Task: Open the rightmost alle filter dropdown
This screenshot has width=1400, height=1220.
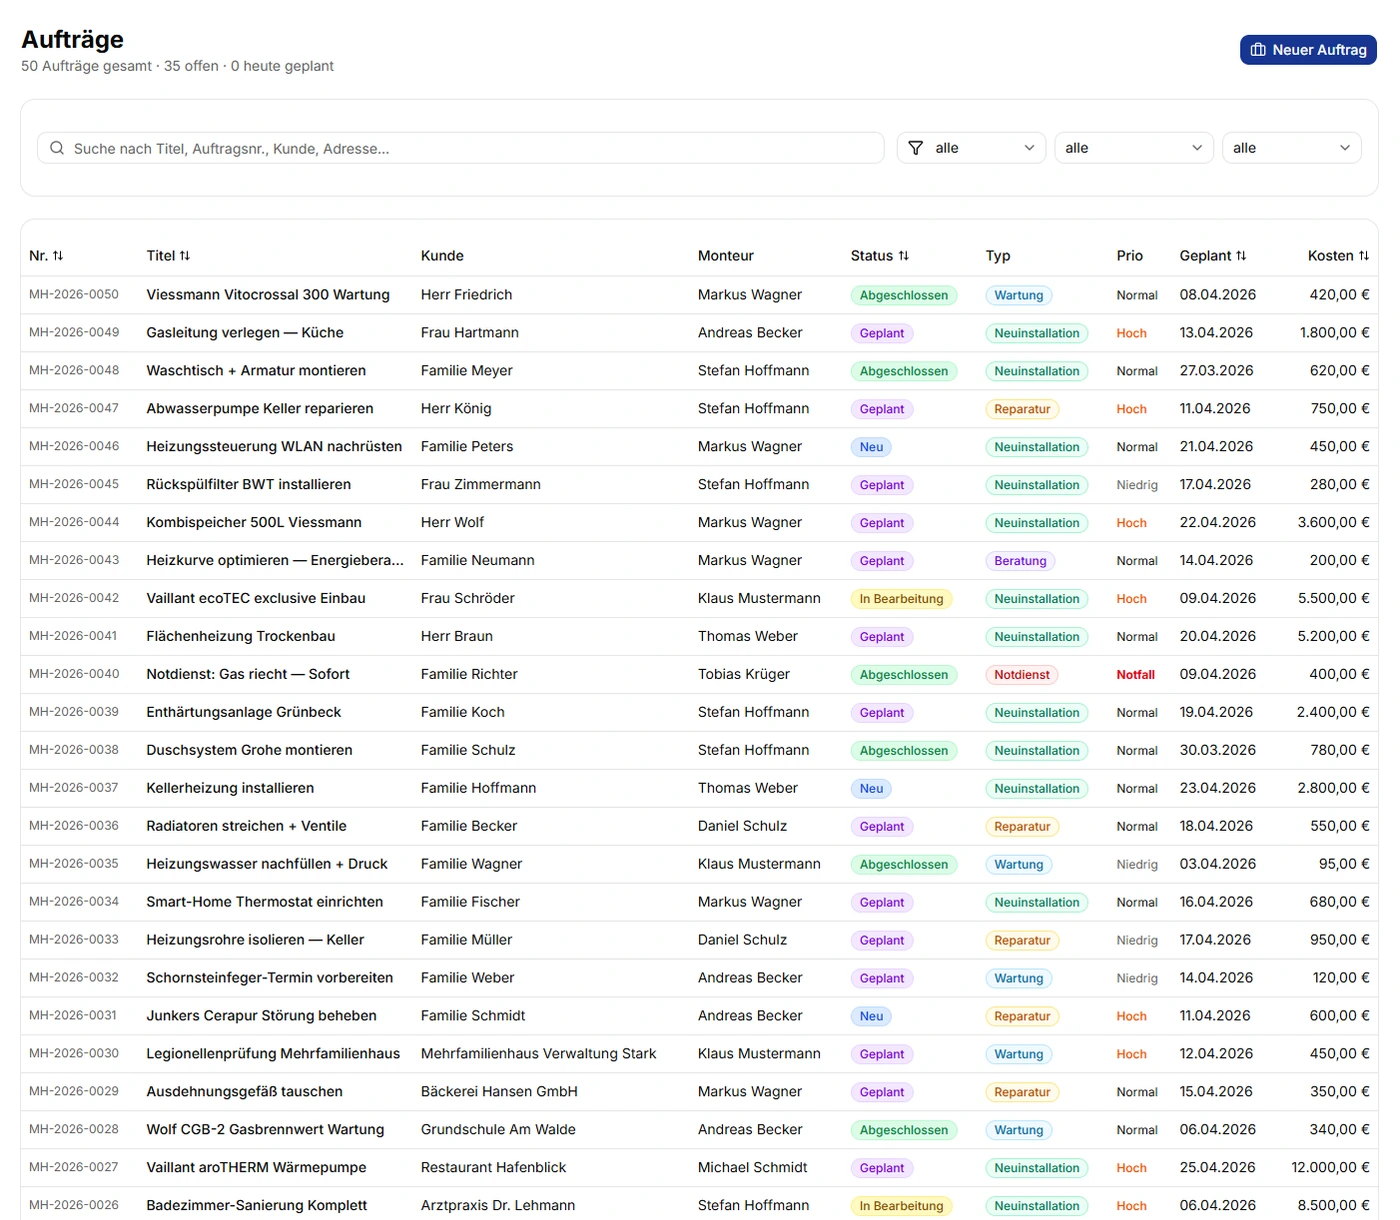Action: [x=1292, y=148]
